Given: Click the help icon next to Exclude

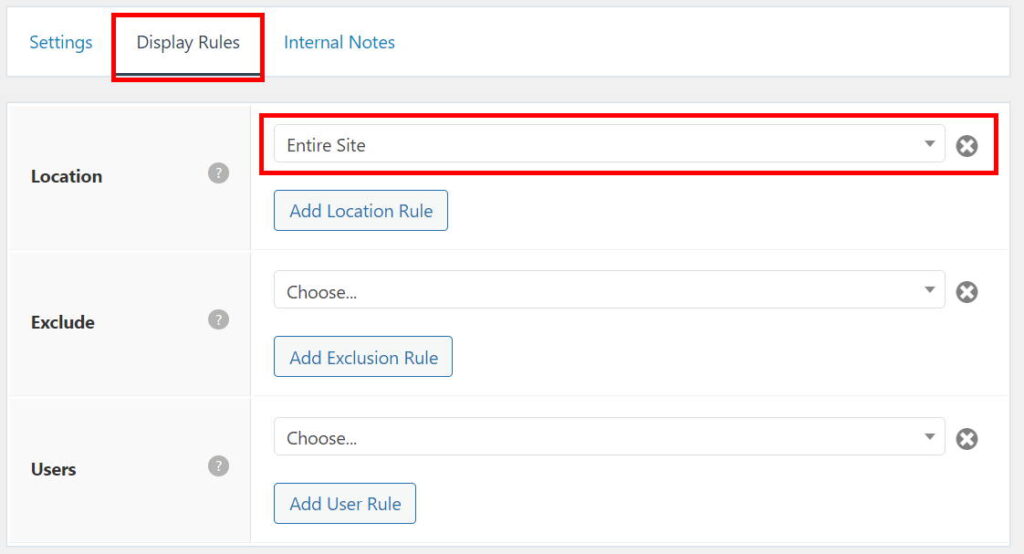Looking at the screenshot, I should [218, 320].
